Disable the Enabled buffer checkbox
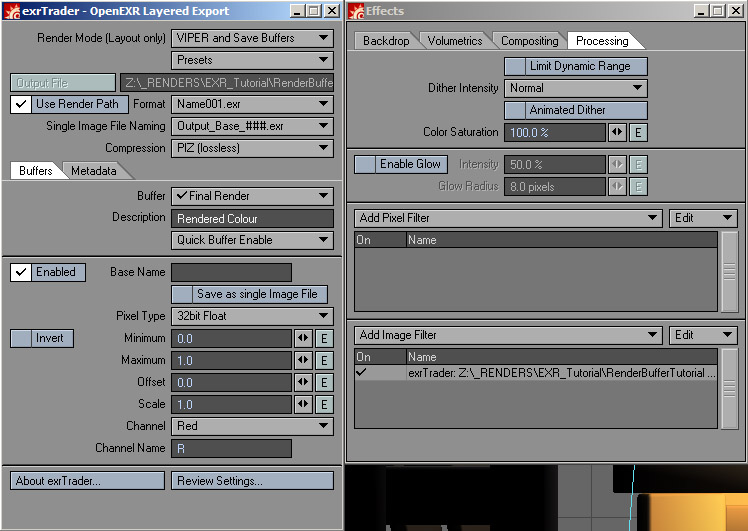 [20, 272]
